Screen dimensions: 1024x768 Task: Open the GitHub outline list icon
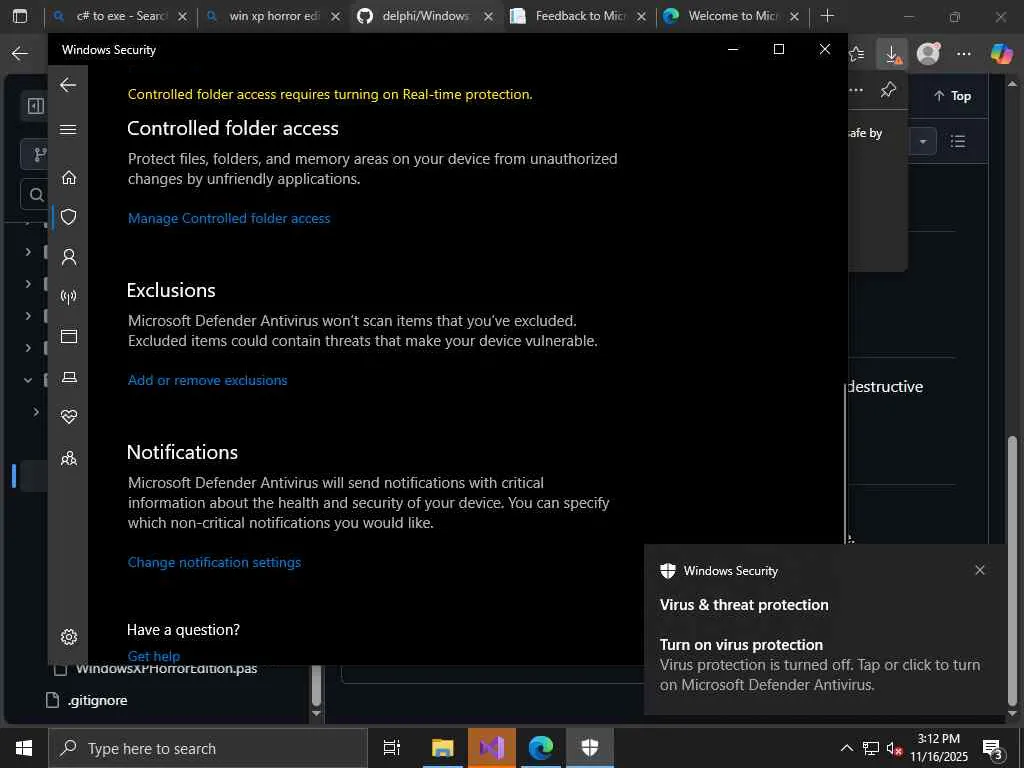pyautogui.click(x=958, y=141)
